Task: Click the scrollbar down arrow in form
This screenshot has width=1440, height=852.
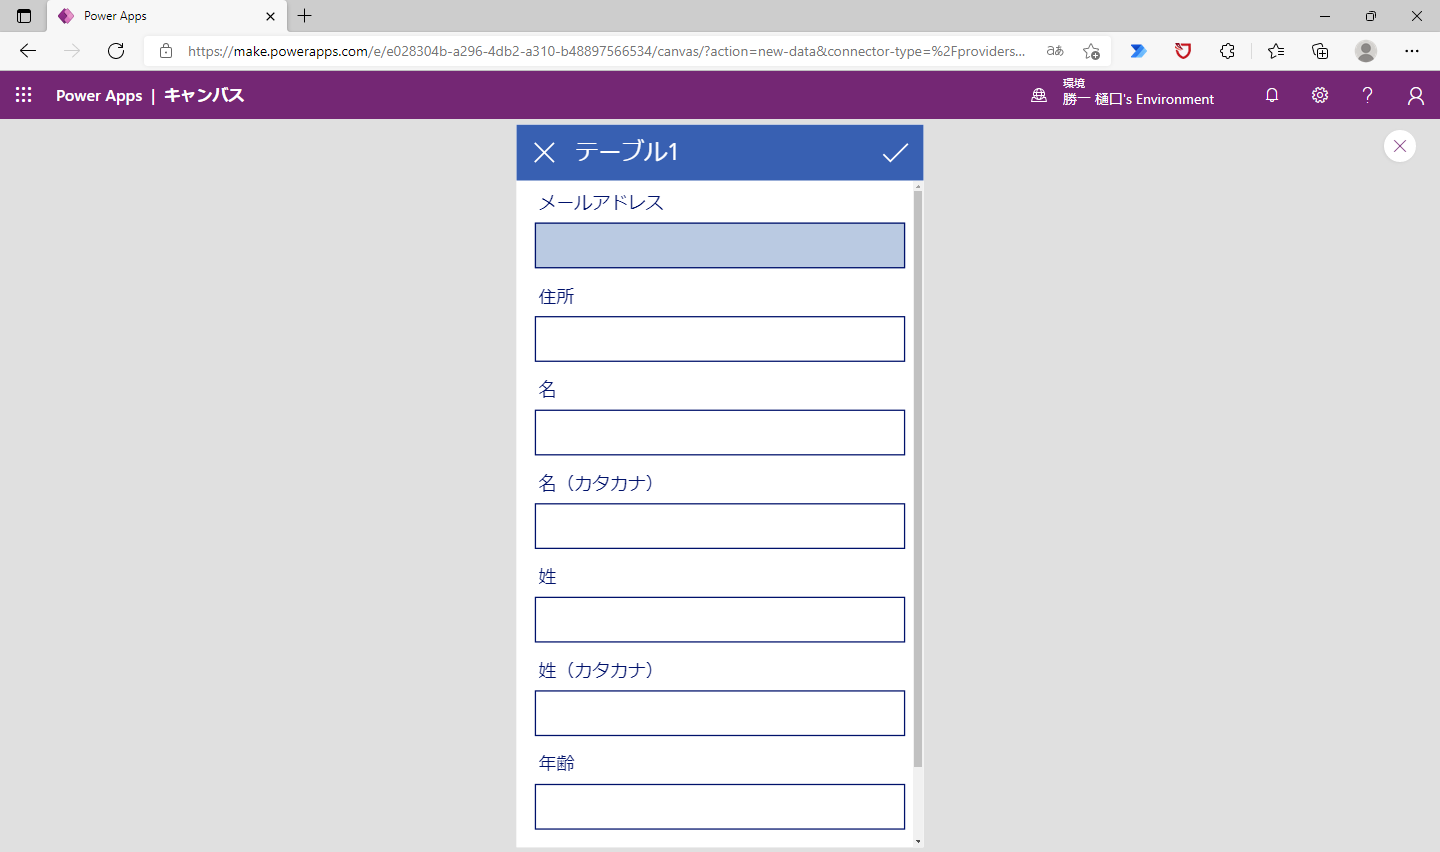Action: click(918, 842)
